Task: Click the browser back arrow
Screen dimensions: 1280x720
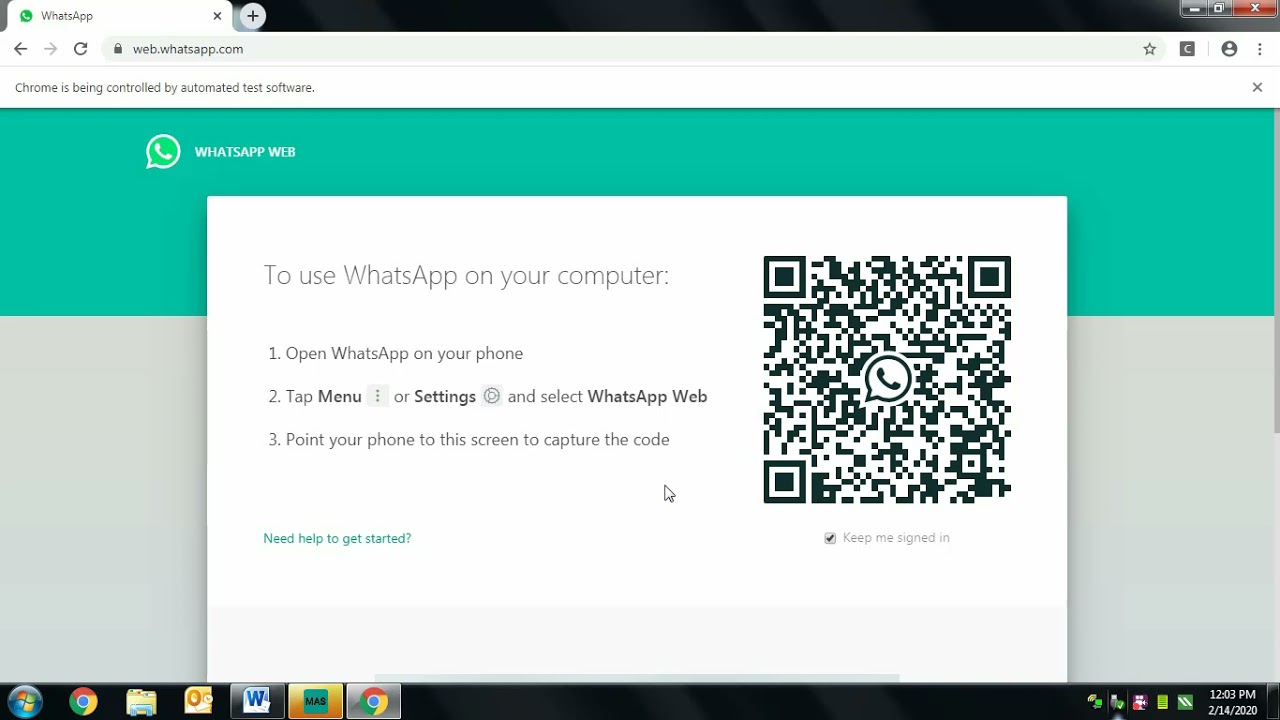Action: coord(20,49)
